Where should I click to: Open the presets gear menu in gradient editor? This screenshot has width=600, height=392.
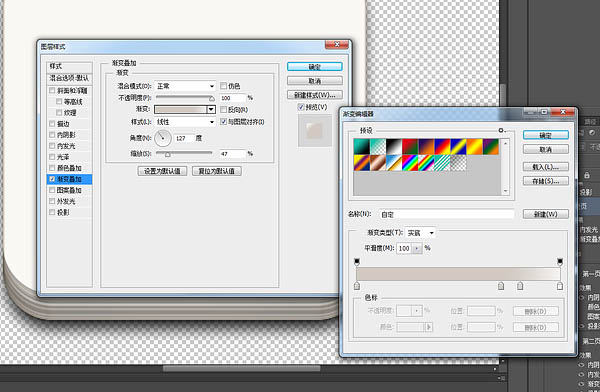pos(502,131)
